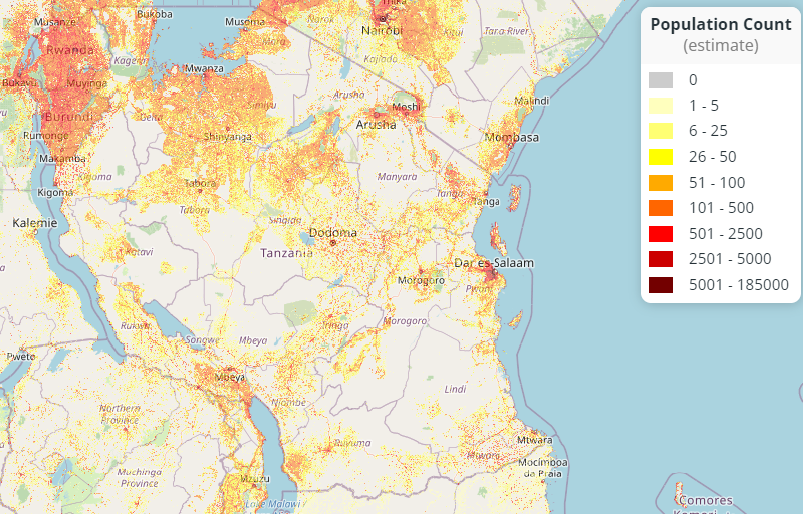Click the light yellow swatch for 6 - 25
The image size is (803, 514).
(661, 131)
